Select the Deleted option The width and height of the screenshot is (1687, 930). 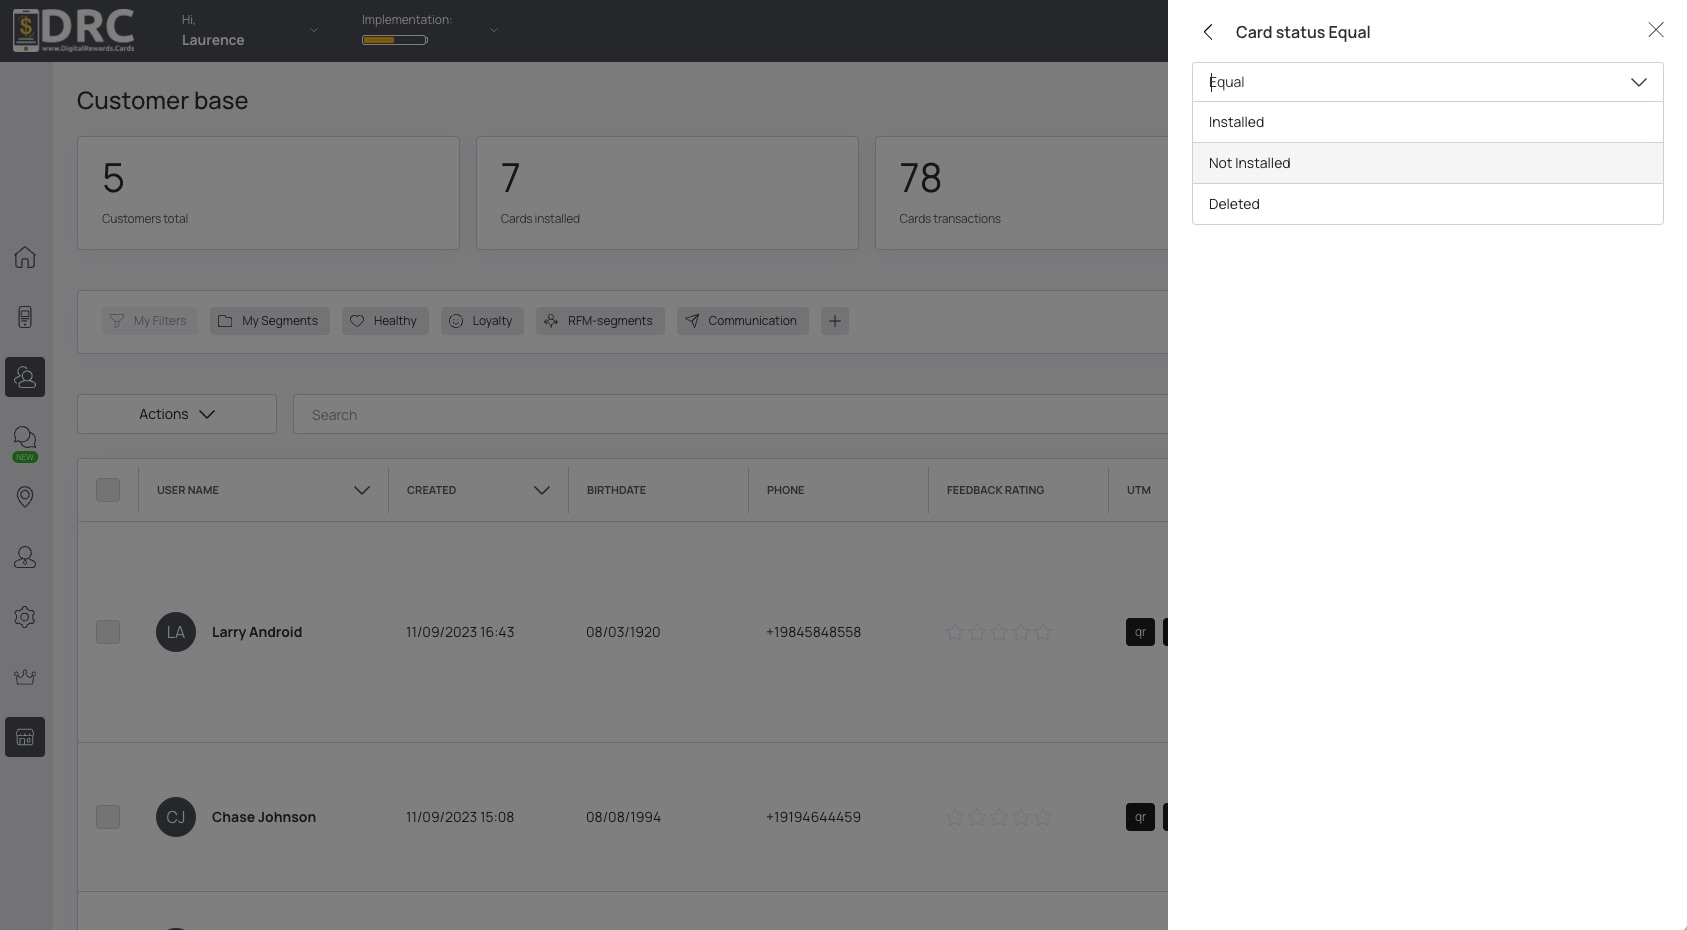tap(1427, 204)
